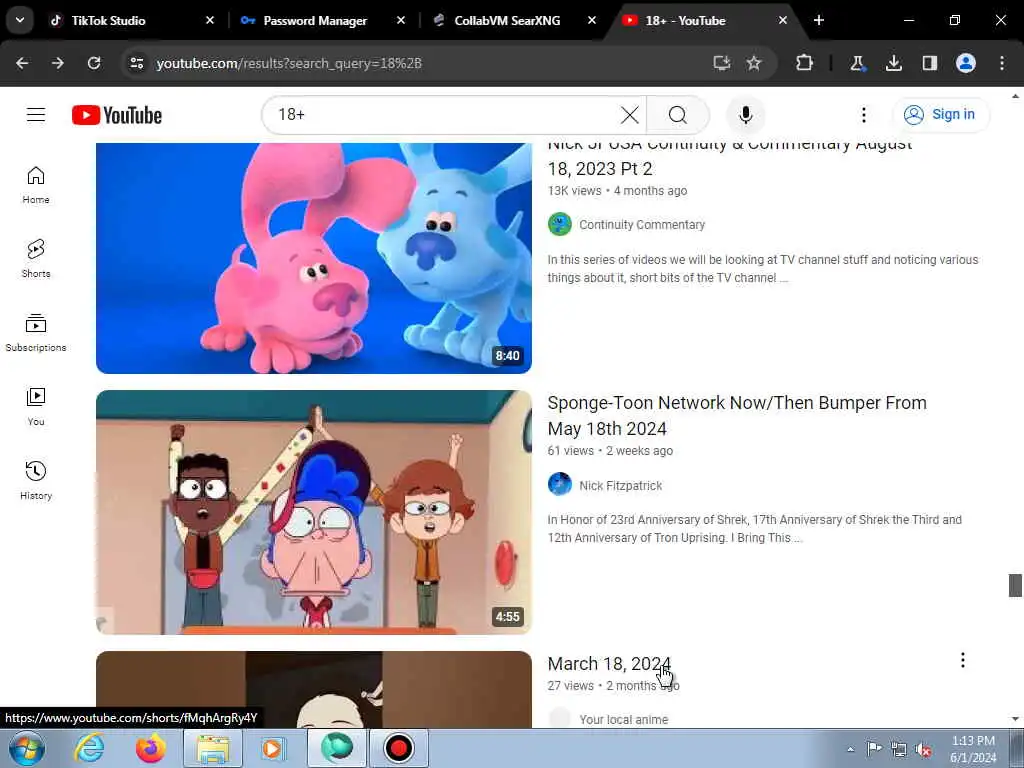
Task: Toggle the browser side panel
Action: [x=929, y=63]
